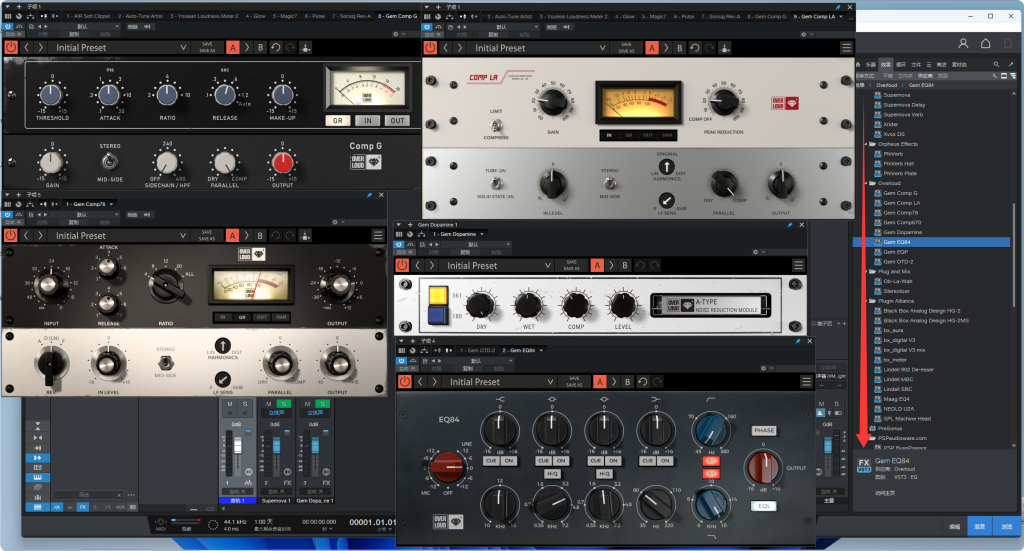This screenshot has width=1024, height=551.
Task: Open hamburger menu in Gem Comp76
Action: pos(377,235)
